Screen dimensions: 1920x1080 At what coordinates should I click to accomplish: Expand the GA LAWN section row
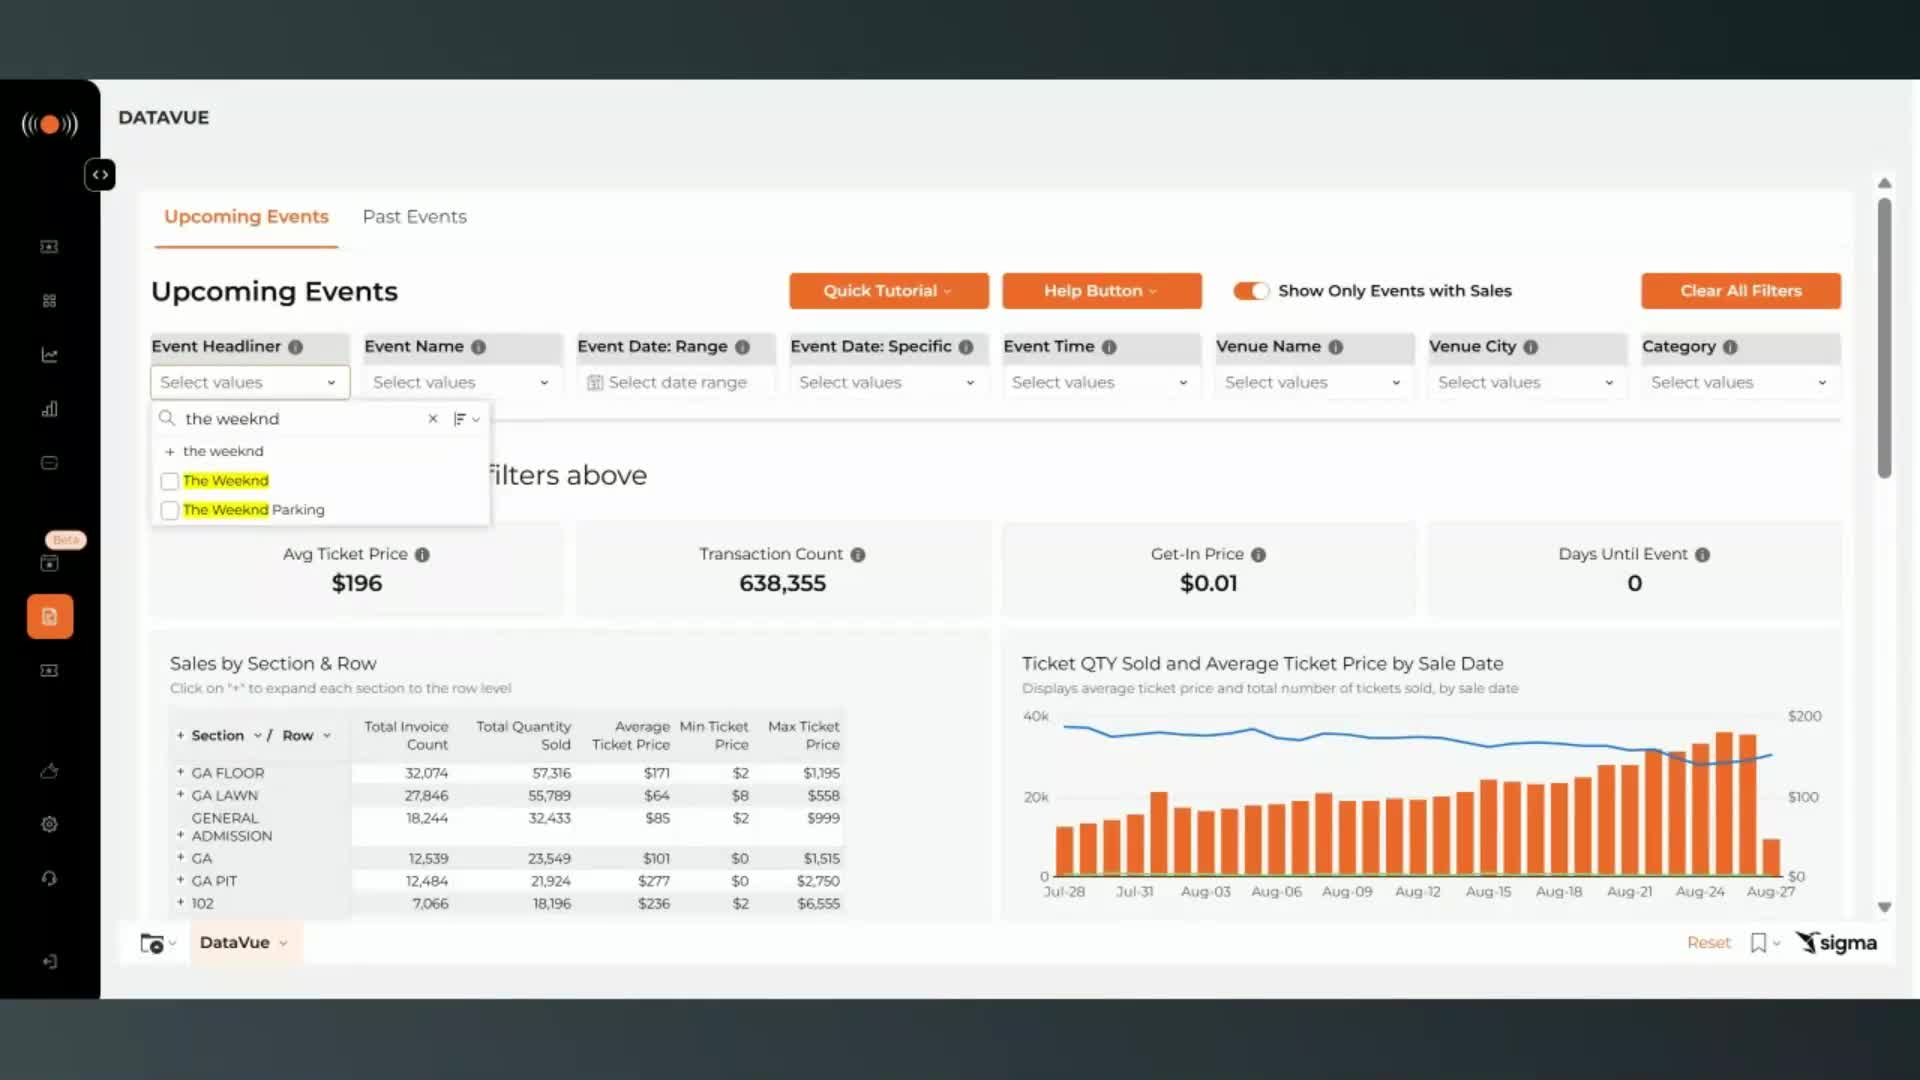(180, 795)
